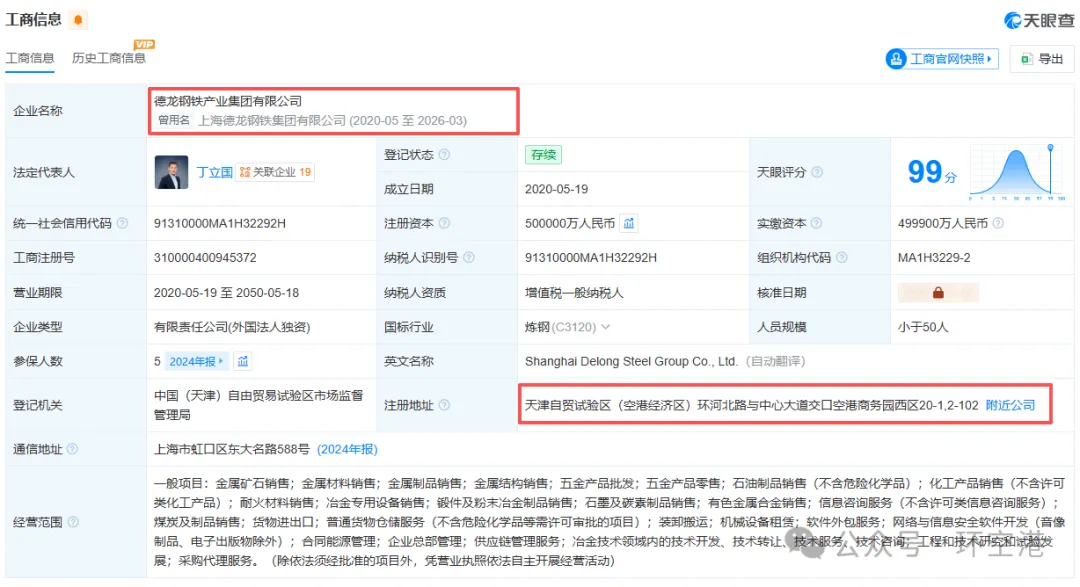The image size is (1080, 587).
Task: Click the 经营范围 description paragraph
Action: [x=609, y=522]
